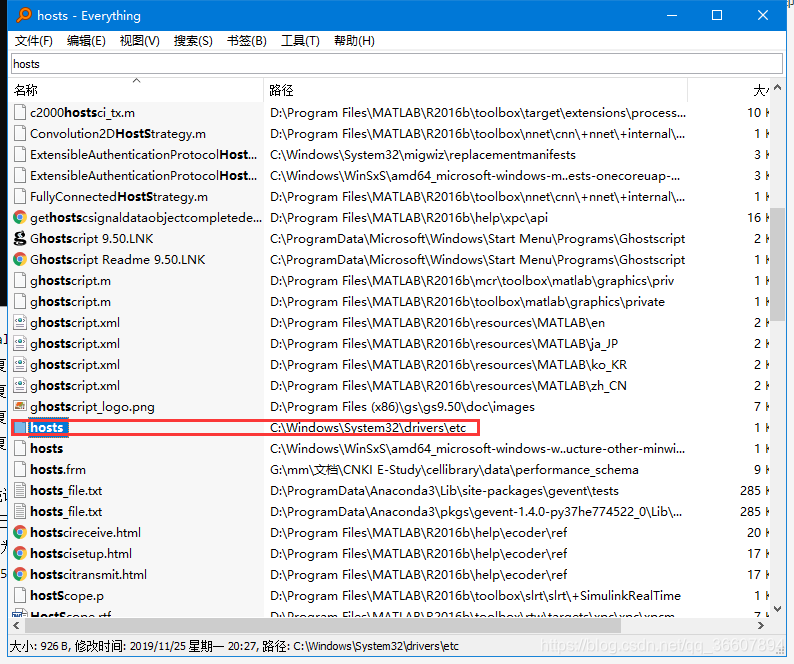Click path of hostScope.p ending SimulinkRealTime
Screen dimensions: 794x664
(475, 596)
